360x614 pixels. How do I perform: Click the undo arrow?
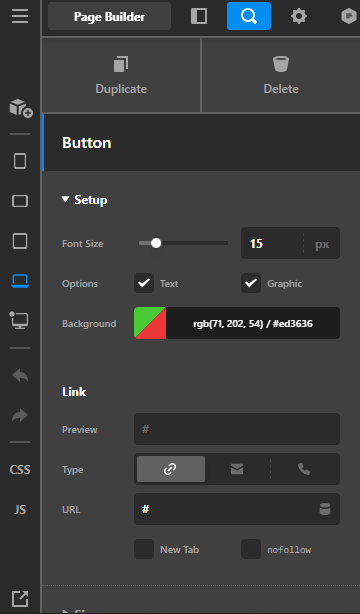[20, 376]
